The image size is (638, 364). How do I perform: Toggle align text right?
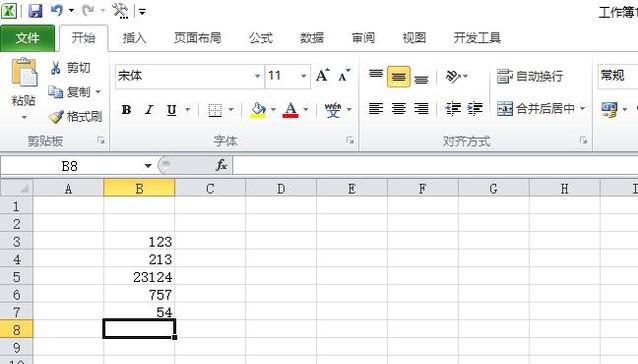(x=422, y=109)
